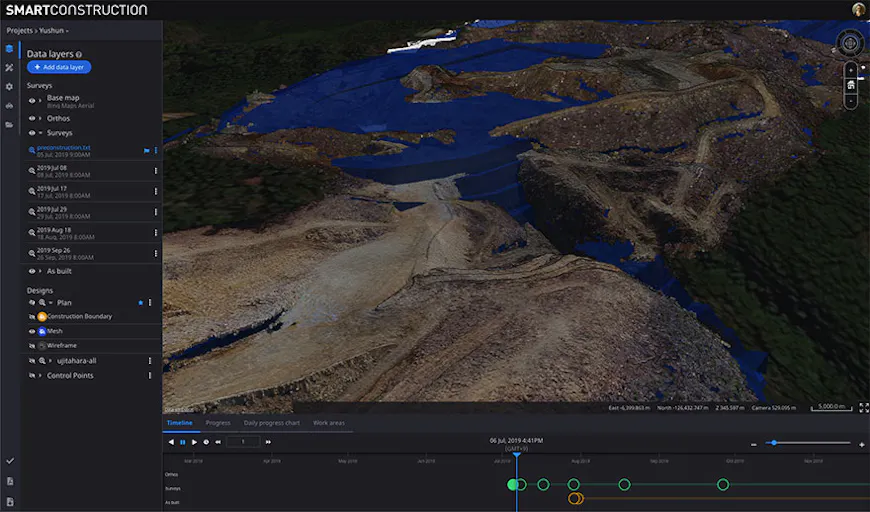
Task: Click the navigation compass control
Action: [x=850, y=43]
